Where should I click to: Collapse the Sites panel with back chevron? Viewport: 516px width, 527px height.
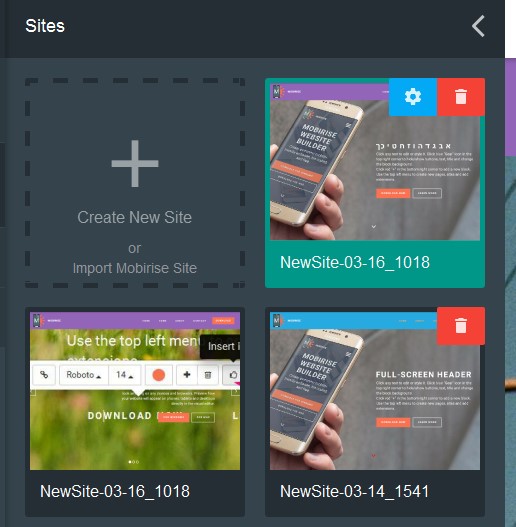[478, 26]
